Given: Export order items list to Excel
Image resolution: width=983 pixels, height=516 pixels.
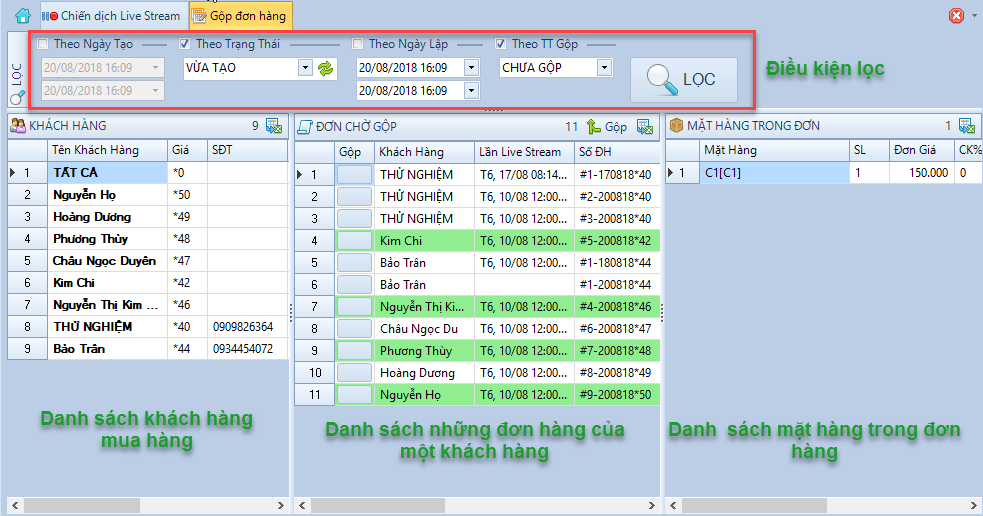Looking at the screenshot, I should pyautogui.click(x=967, y=126).
